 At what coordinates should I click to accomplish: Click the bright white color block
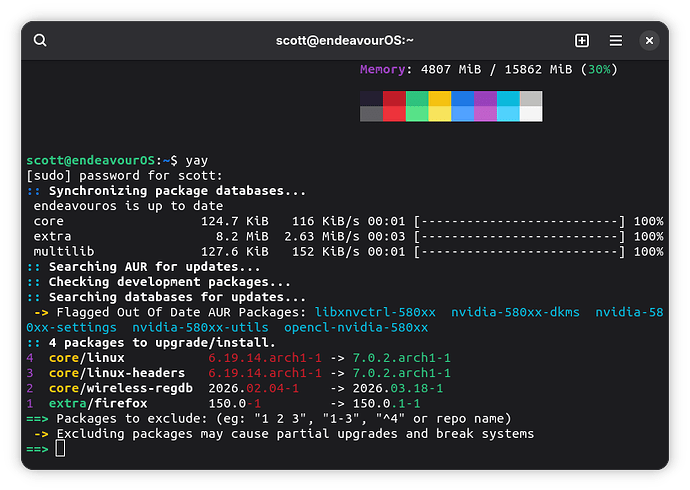(x=531, y=113)
